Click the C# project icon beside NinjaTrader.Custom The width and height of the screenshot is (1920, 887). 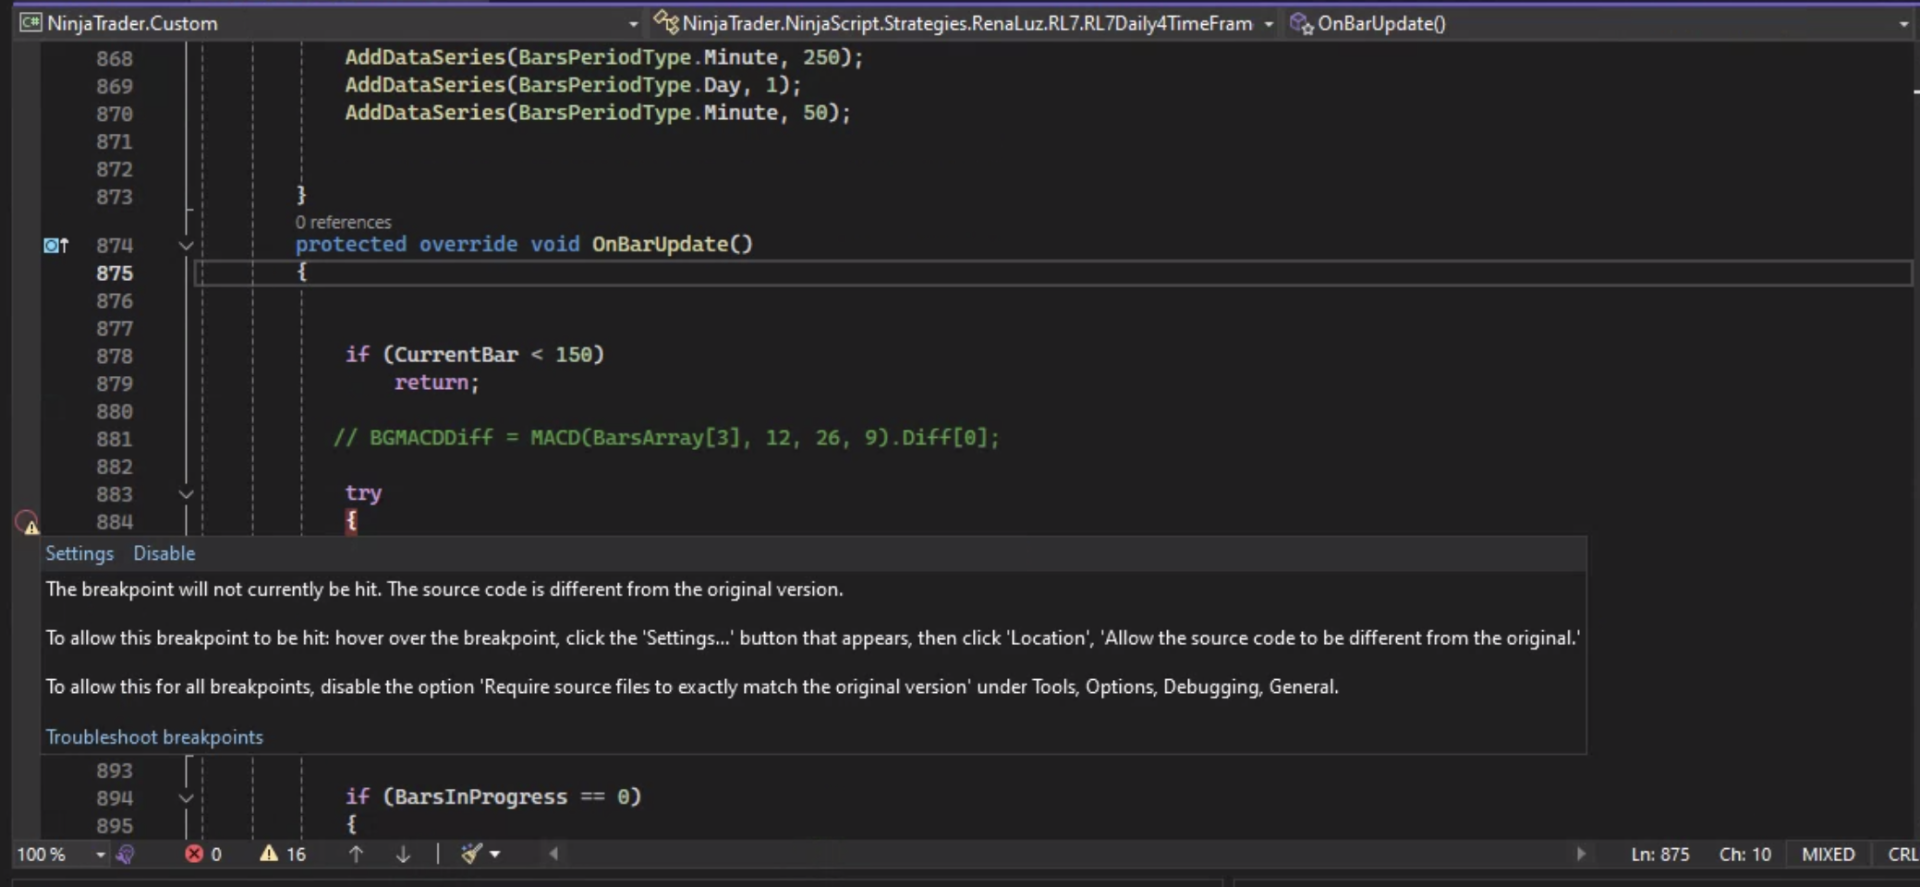pos(31,23)
